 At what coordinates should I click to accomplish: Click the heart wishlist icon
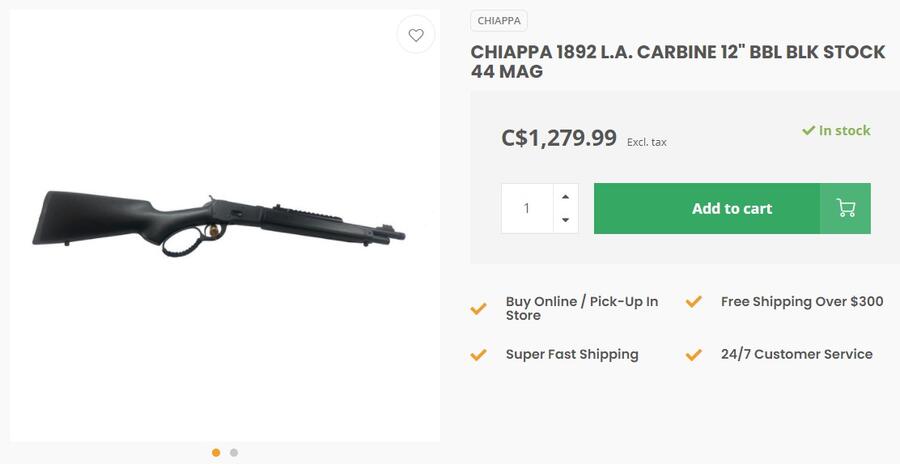(x=416, y=35)
